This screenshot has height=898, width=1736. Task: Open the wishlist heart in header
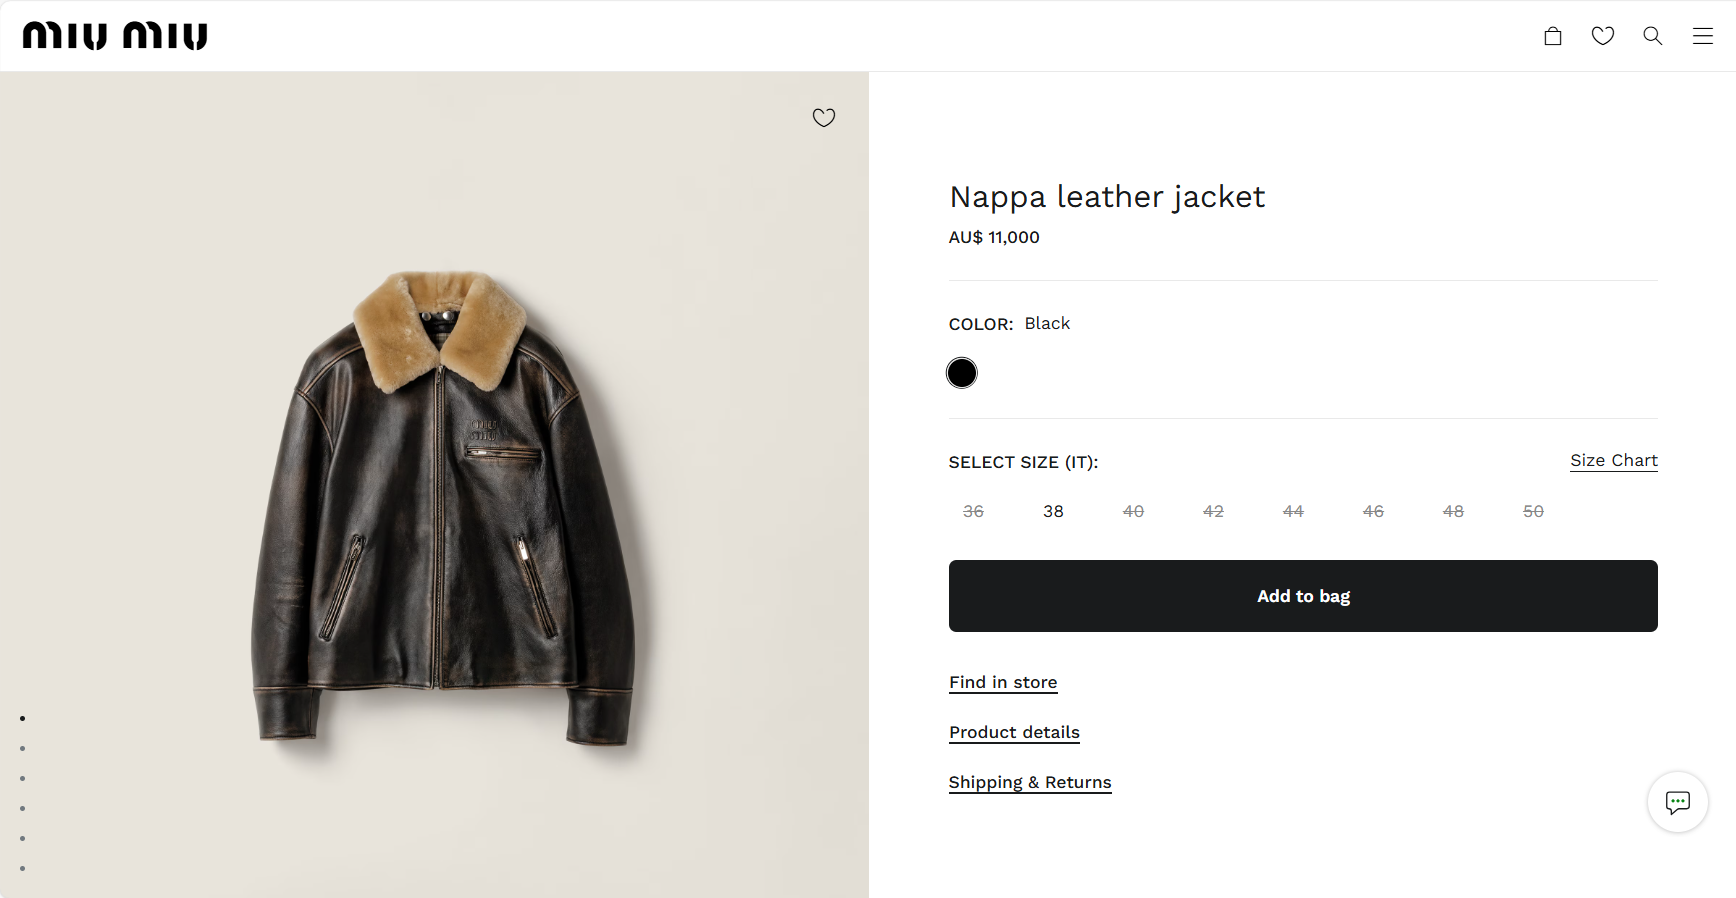click(x=1602, y=36)
